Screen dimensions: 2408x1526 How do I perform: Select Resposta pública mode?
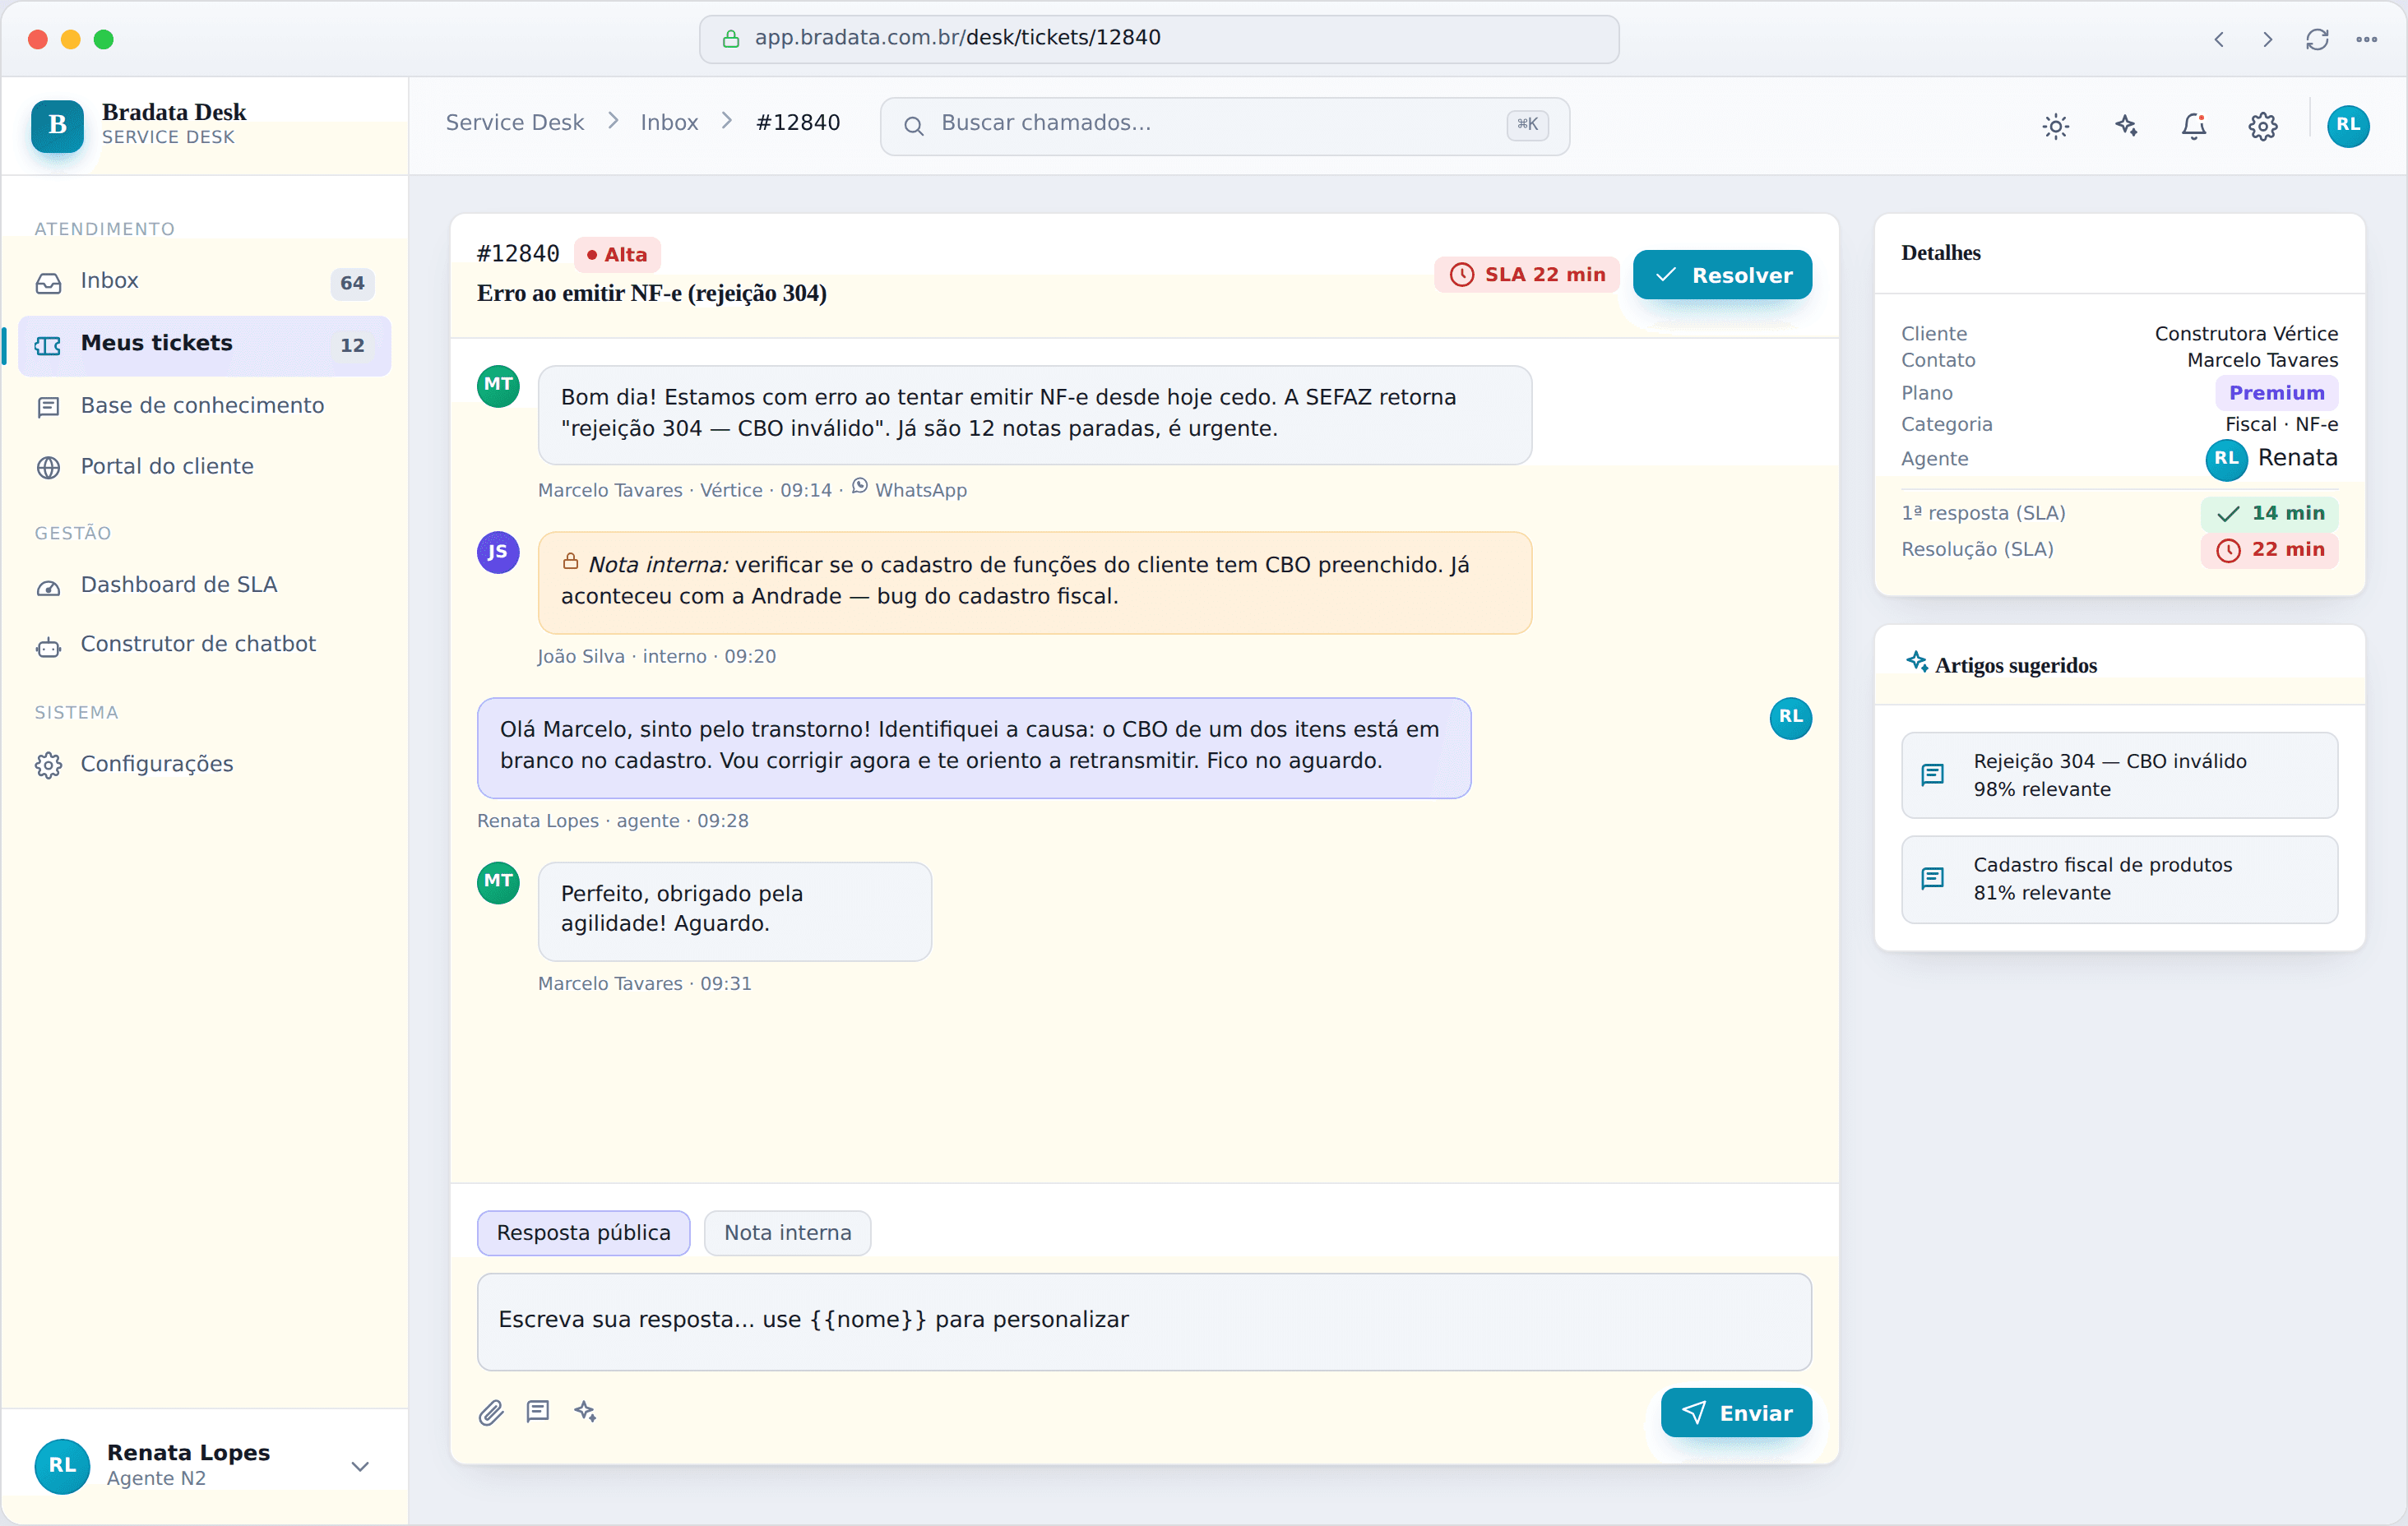click(x=584, y=1233)
